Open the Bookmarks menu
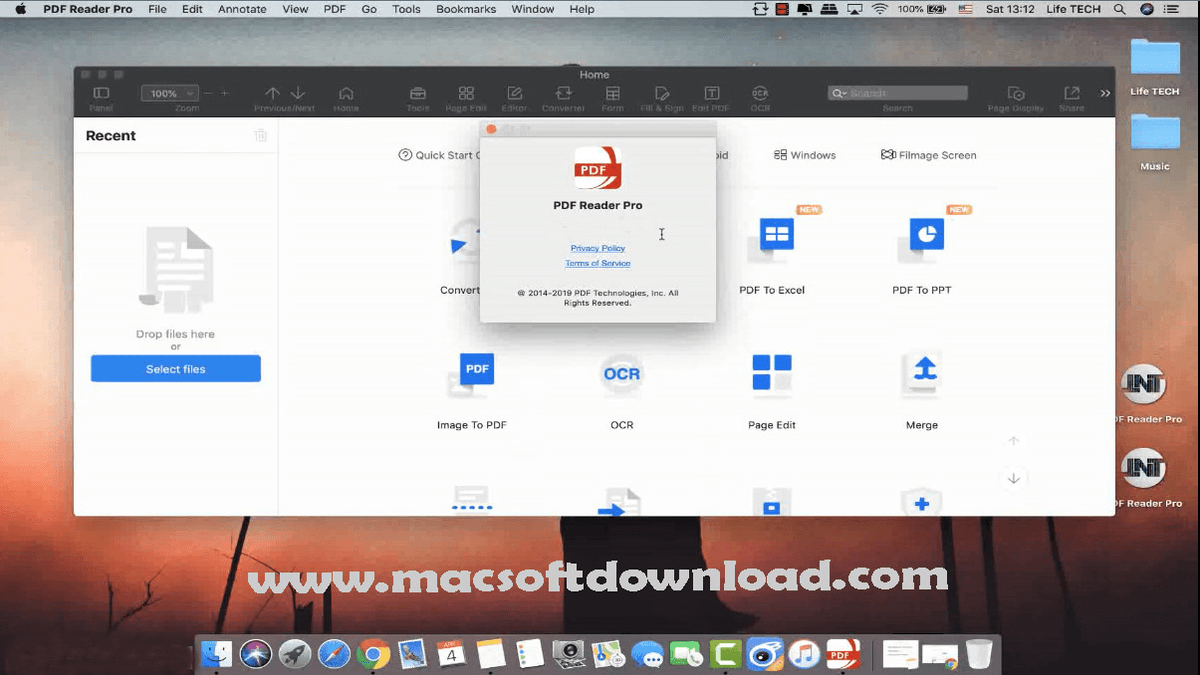This screenshot has width=1200, height=675. click(x=466, y=9)
